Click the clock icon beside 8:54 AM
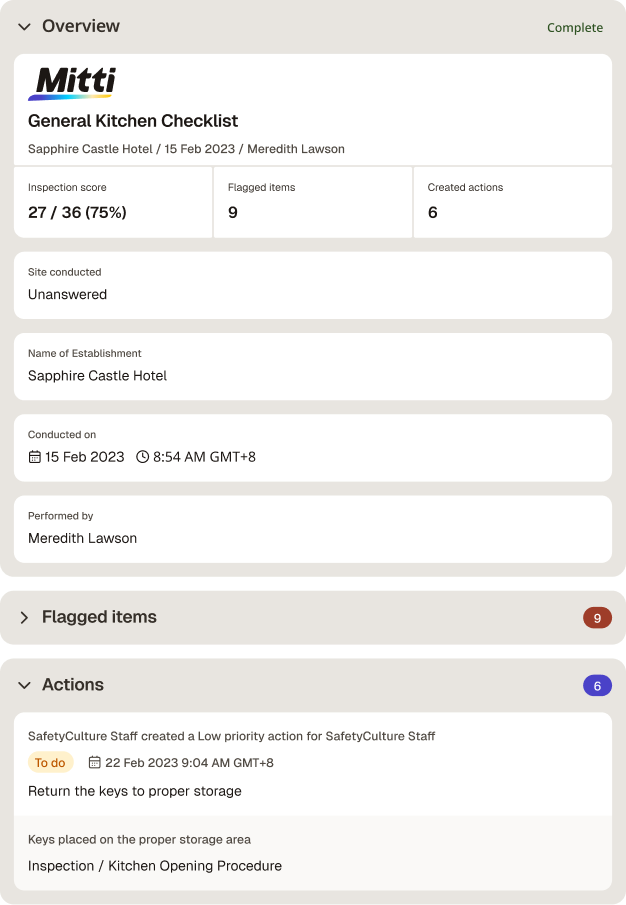This screenshot has height=905, width=626. 143,457
